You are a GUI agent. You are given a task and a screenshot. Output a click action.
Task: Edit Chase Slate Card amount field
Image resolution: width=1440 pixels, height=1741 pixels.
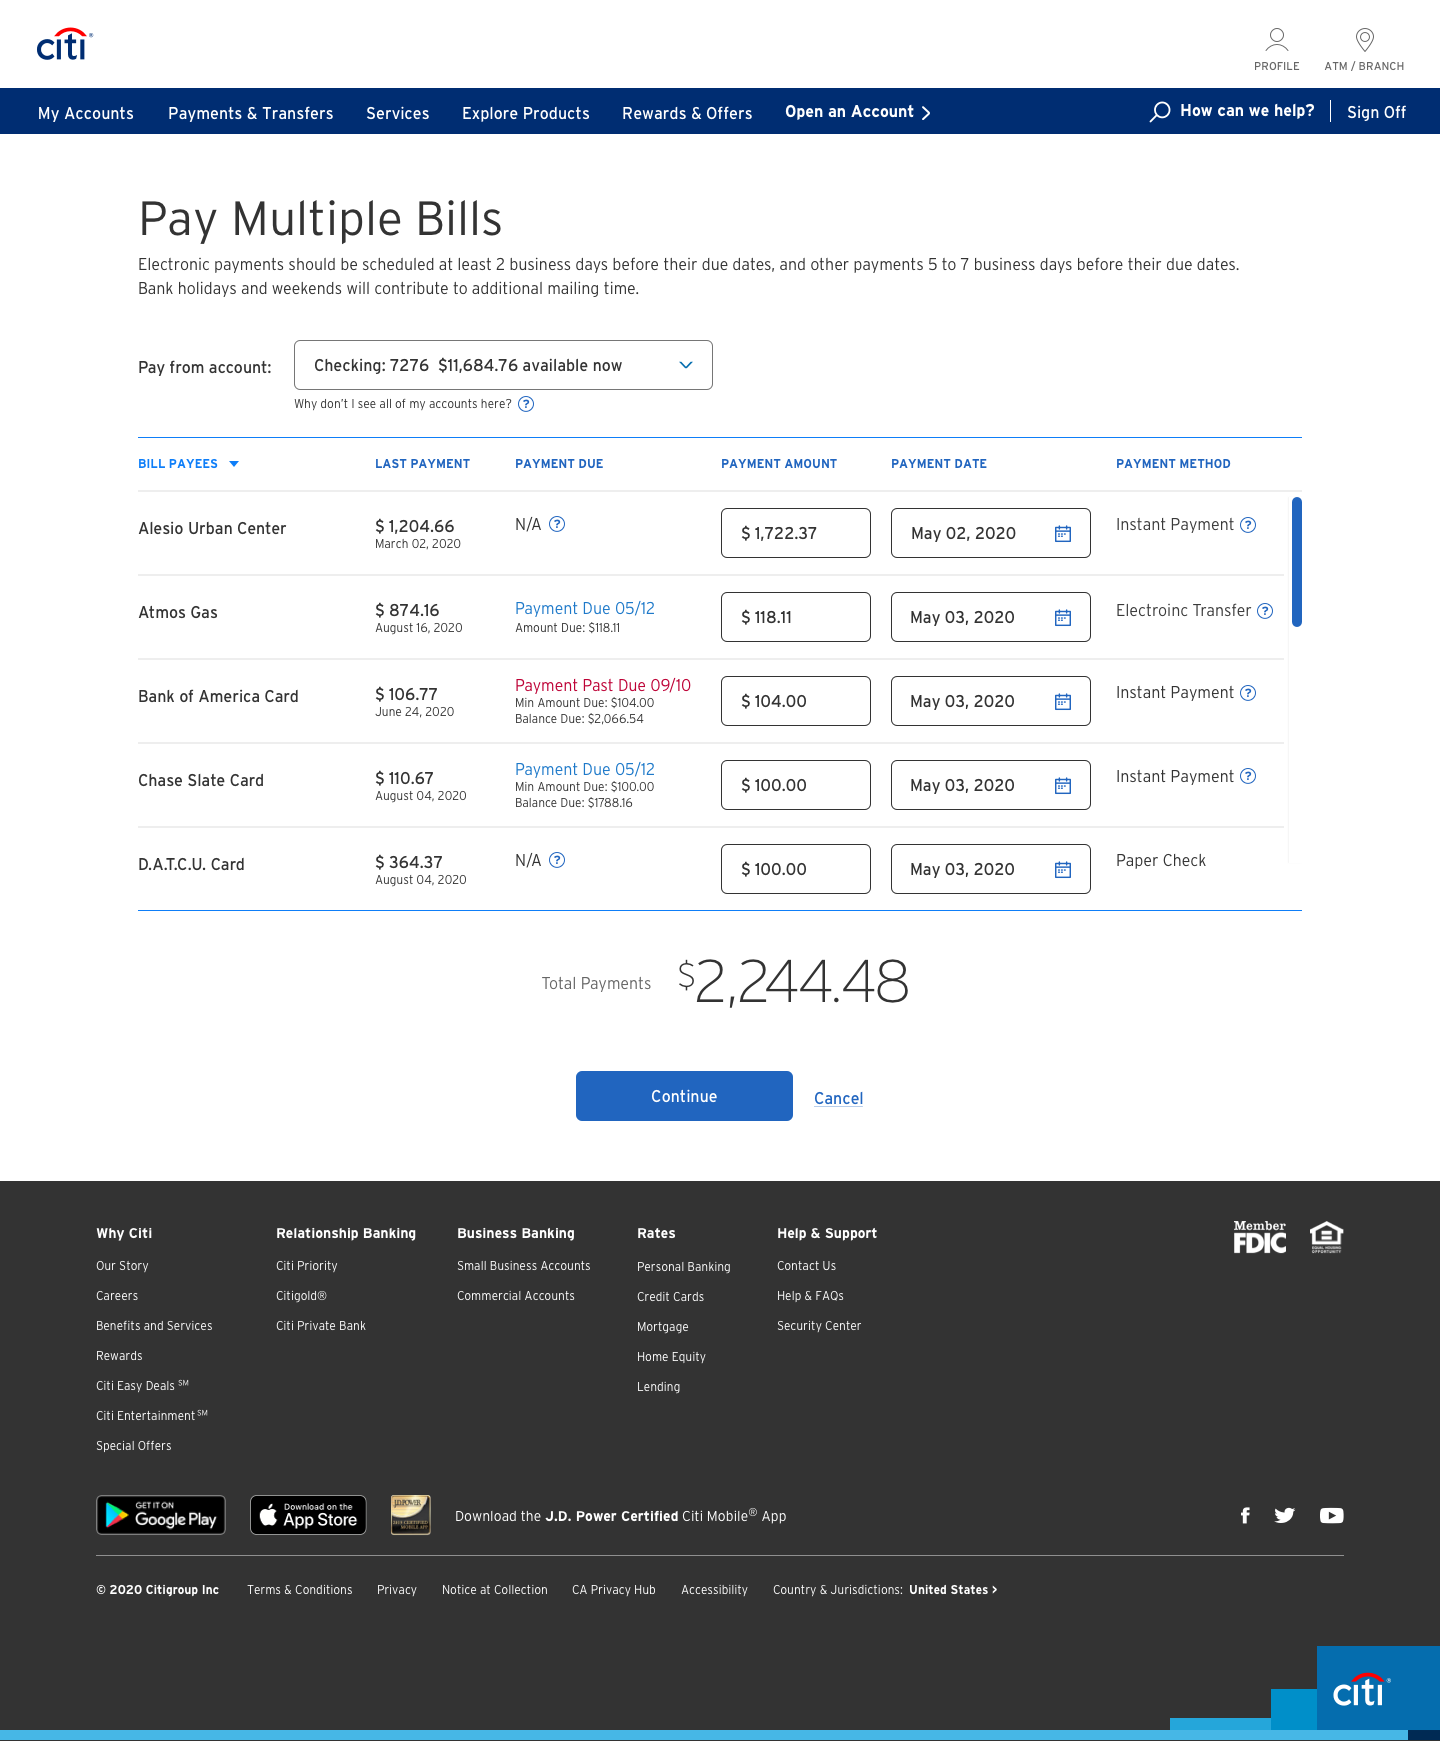[x=796, y=785]
